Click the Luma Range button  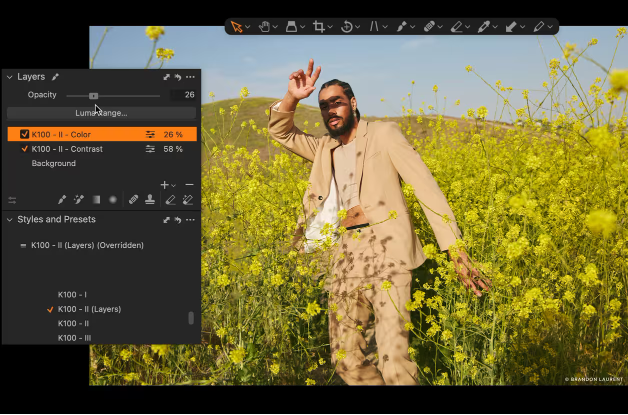(101, 113)
